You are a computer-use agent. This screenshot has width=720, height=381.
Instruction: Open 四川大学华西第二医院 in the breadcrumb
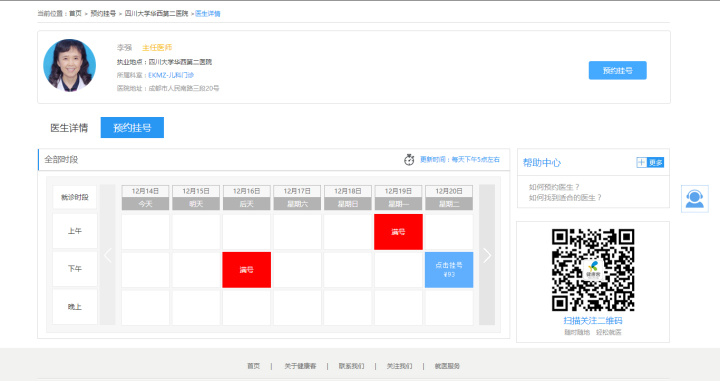157,14
